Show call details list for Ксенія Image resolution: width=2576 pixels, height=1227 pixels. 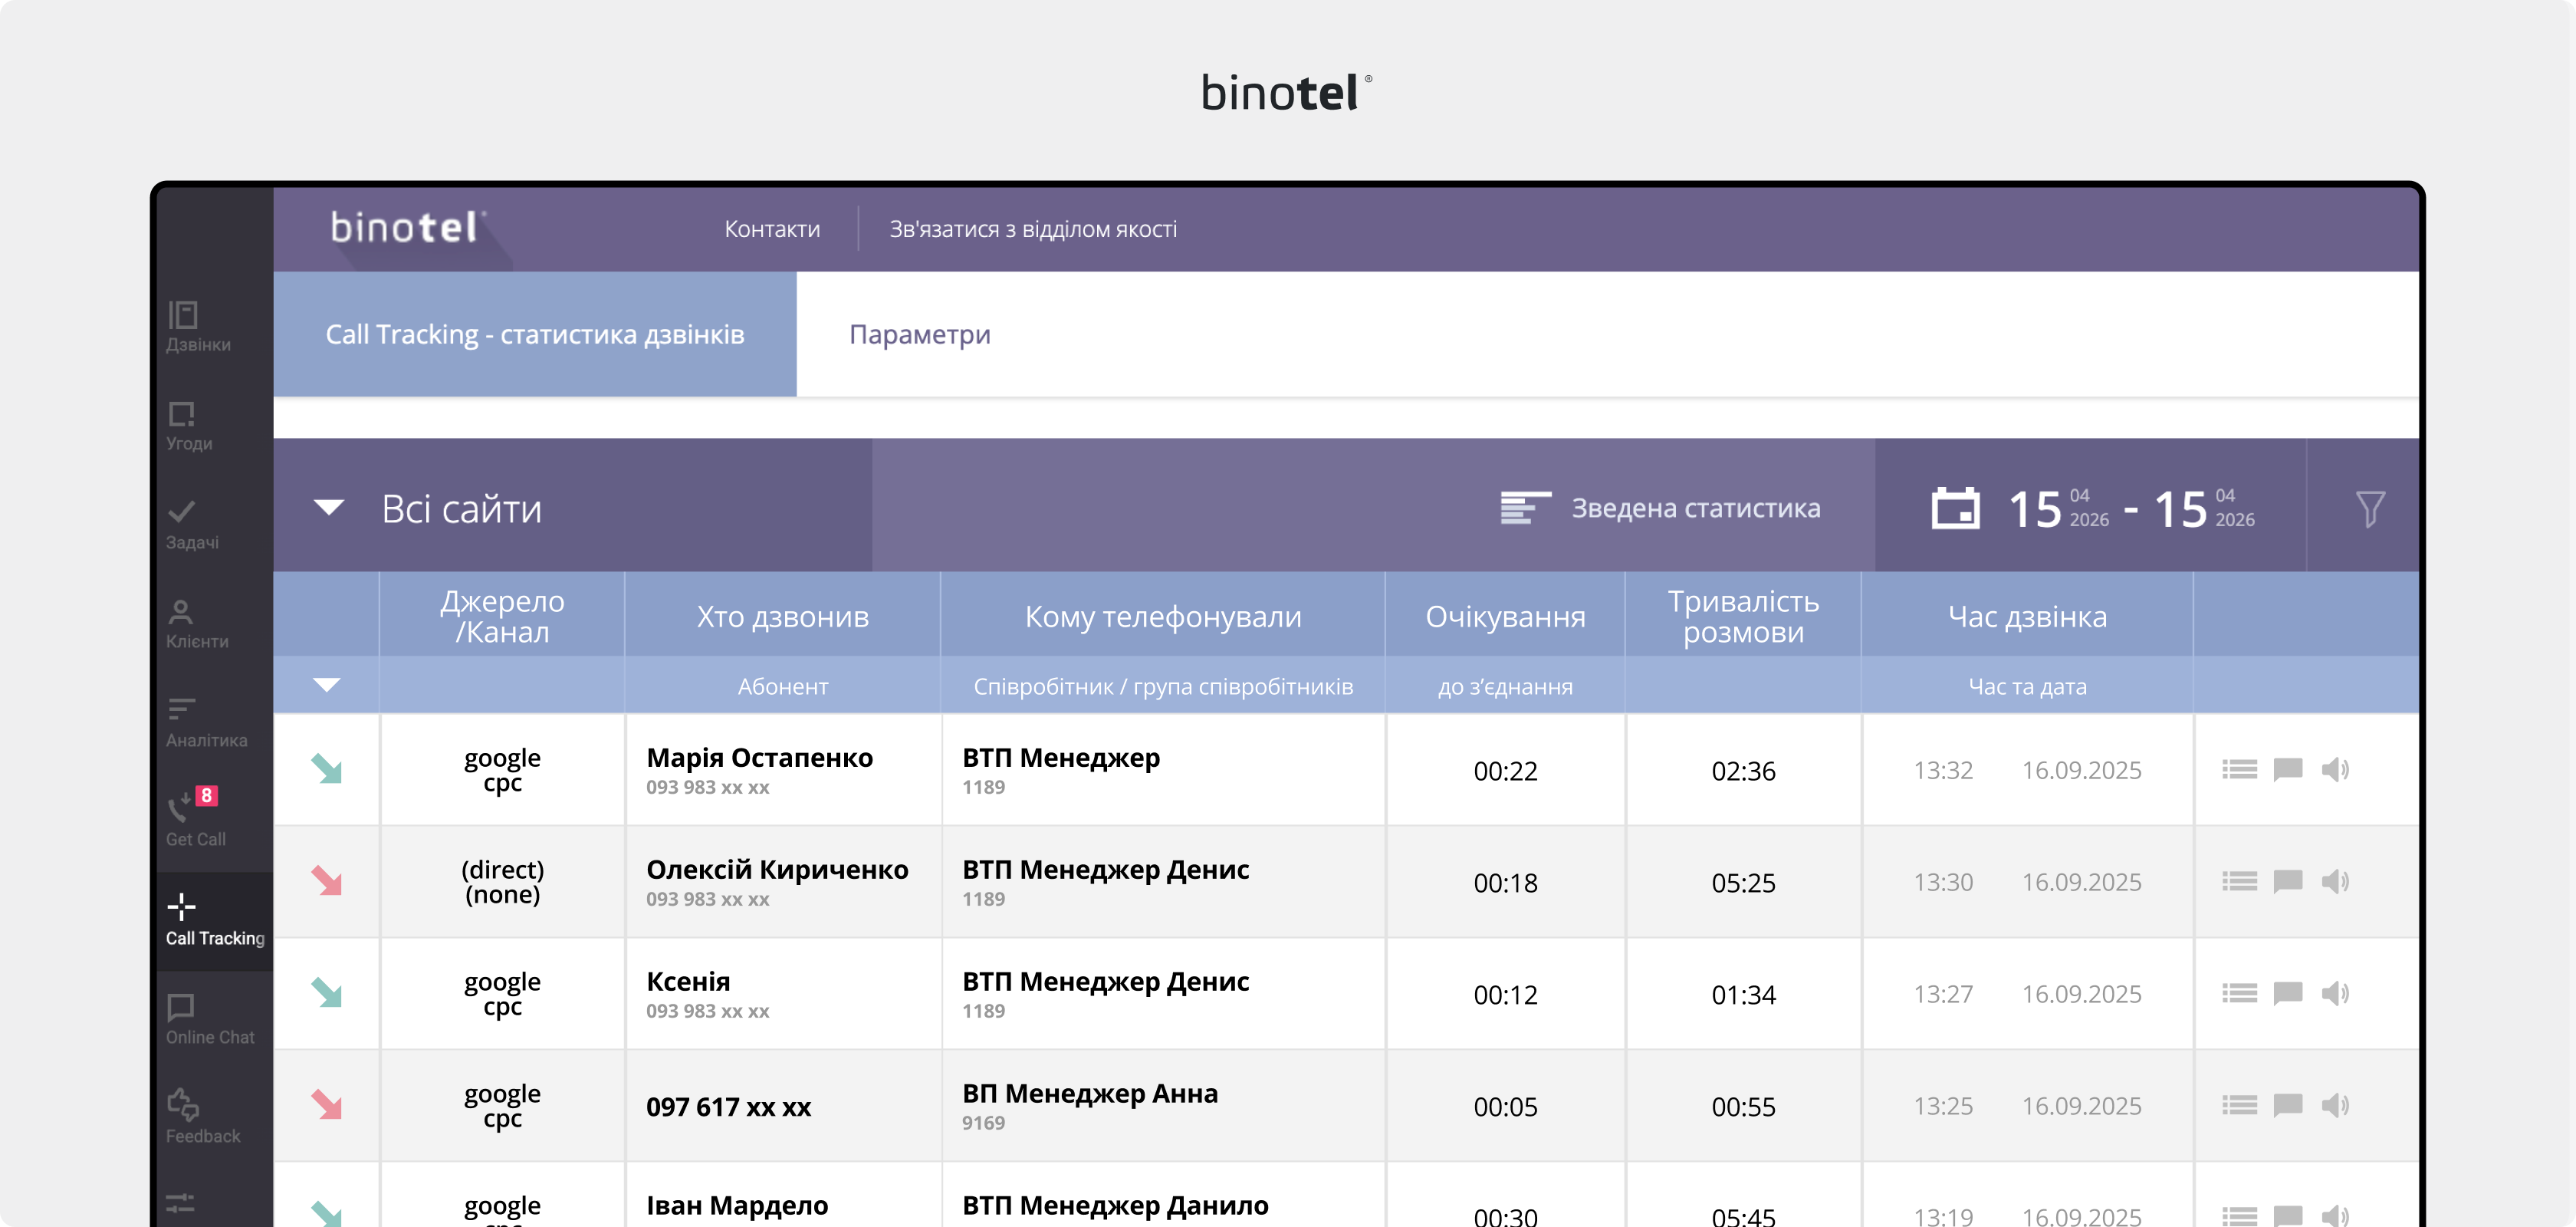(2241, 994)
